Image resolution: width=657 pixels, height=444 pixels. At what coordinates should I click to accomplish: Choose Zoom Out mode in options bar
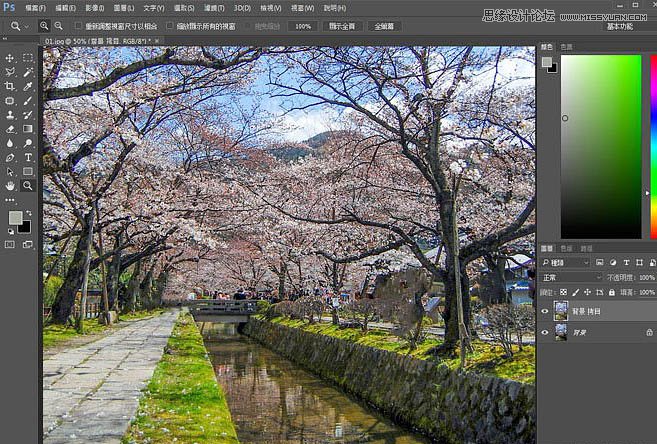pos(59,26)
